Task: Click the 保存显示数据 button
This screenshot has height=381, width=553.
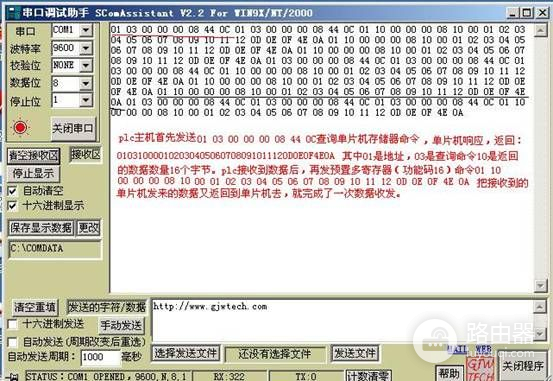Action: point(41,228)
